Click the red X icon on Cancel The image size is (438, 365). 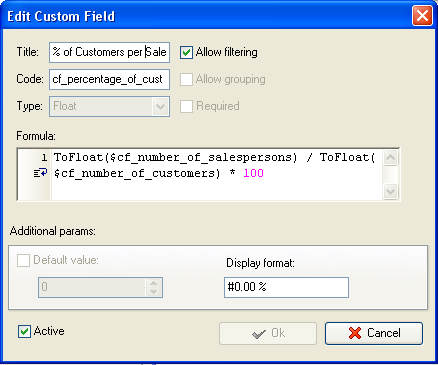pyautogui.click(x=355, y=333)
